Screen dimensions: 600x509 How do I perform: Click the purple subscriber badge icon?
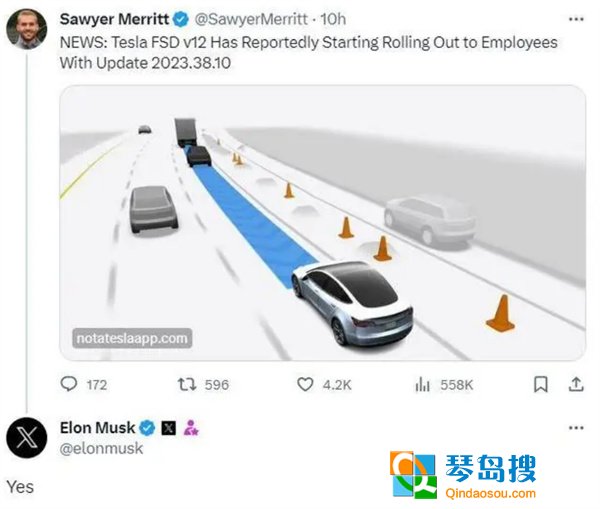coord(191,428)
